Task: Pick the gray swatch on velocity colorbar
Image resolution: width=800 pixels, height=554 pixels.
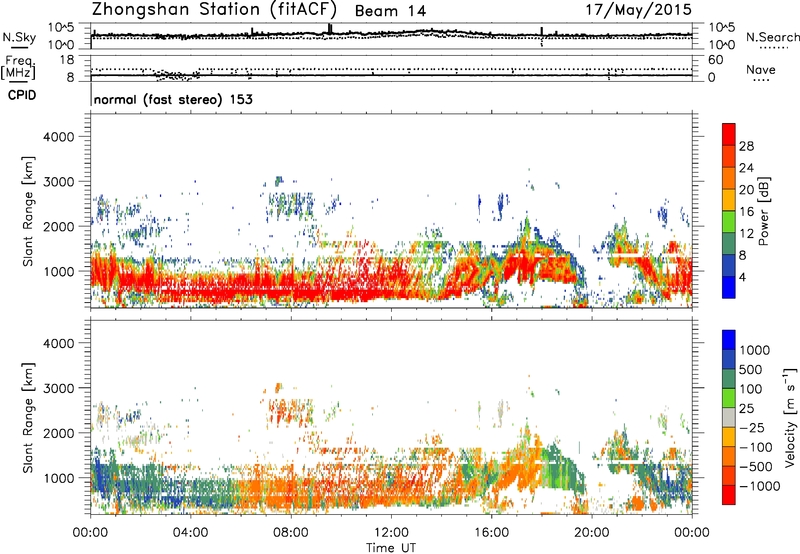Action: pos(729,417)
